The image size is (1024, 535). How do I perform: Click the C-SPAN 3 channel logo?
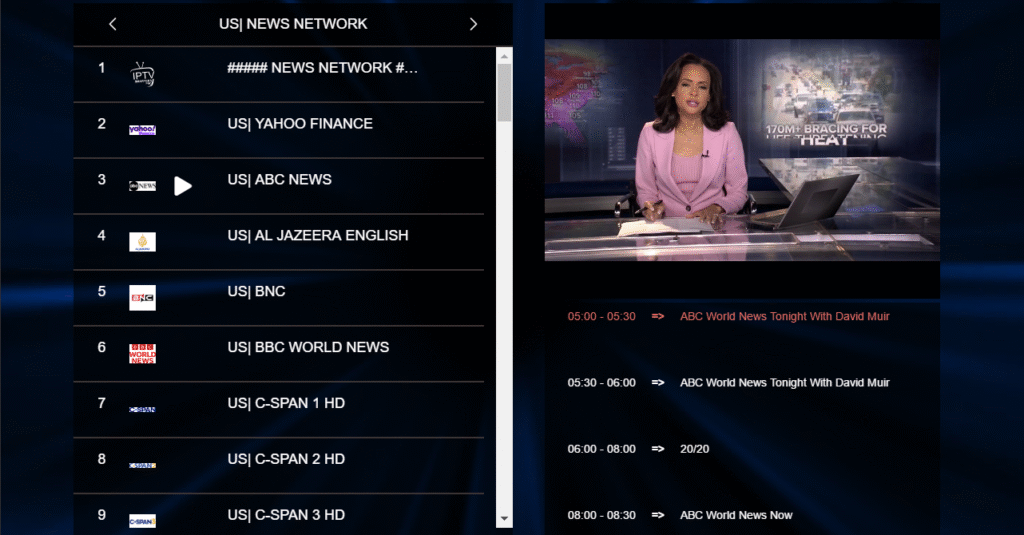click(142, 521)
